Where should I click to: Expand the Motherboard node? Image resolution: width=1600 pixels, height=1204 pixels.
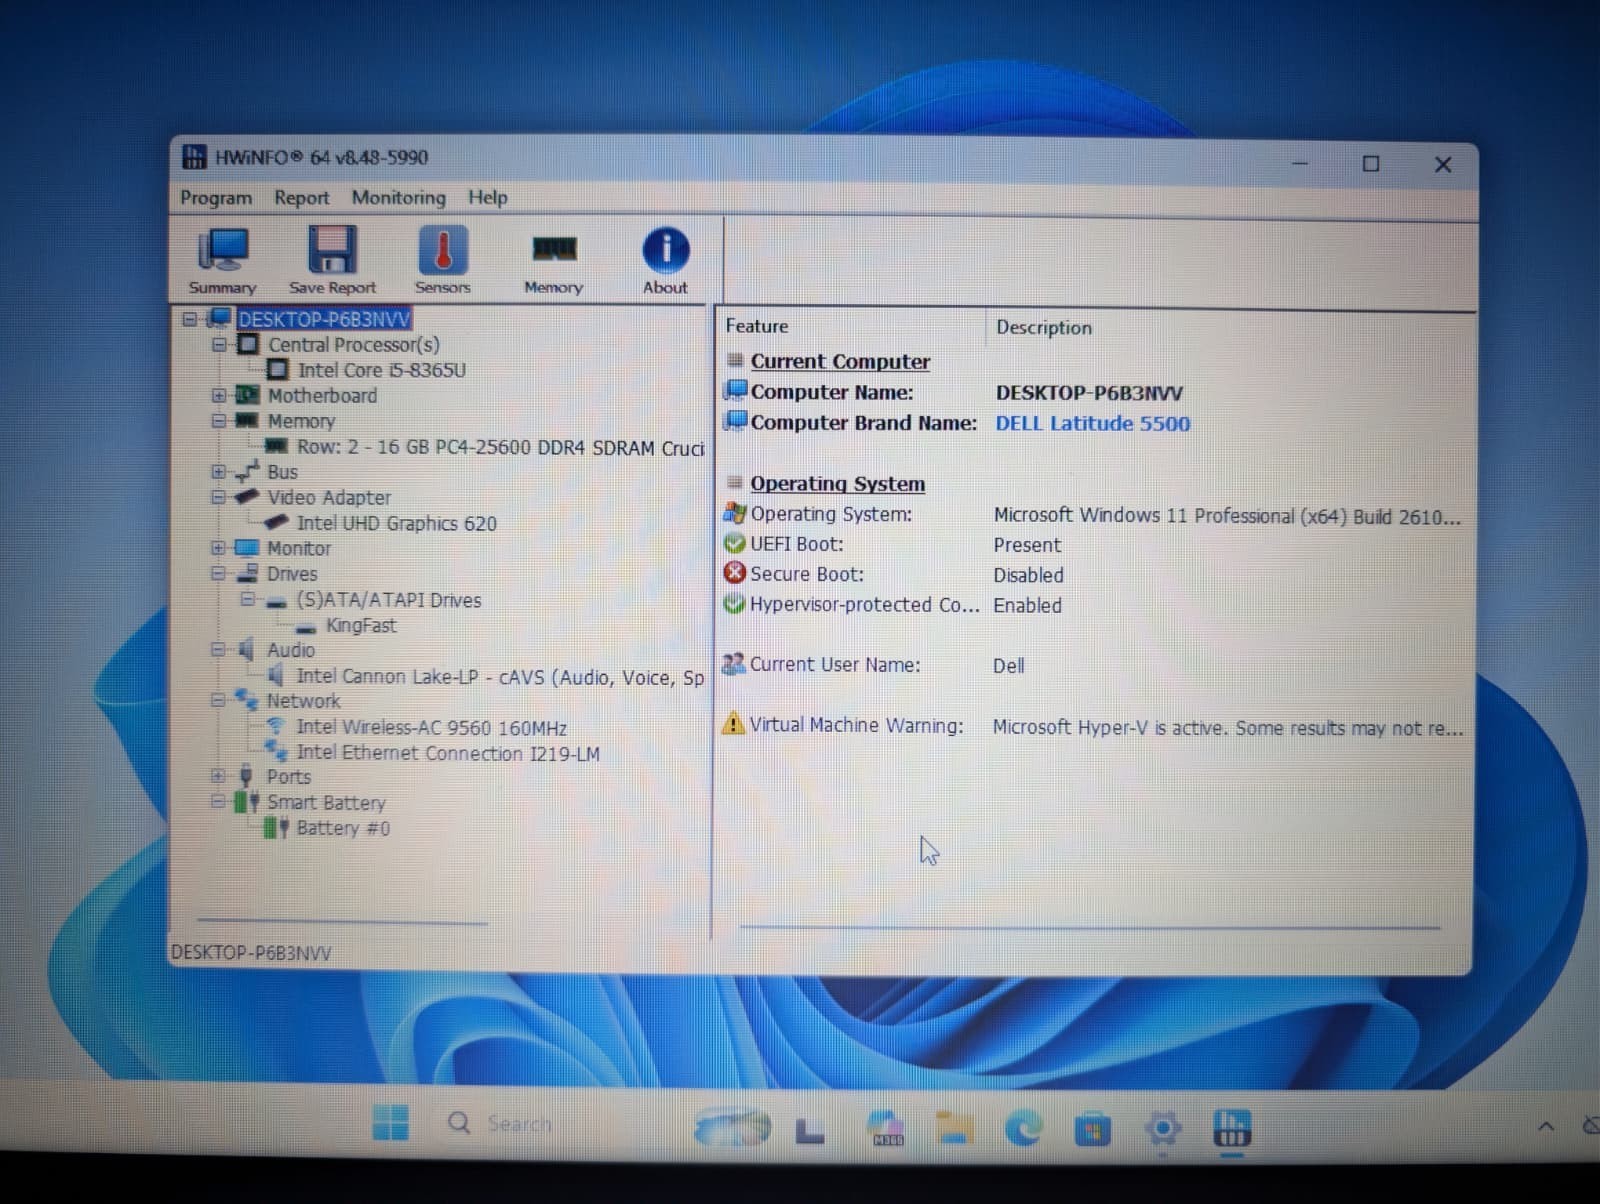click(x=219, y=395)
